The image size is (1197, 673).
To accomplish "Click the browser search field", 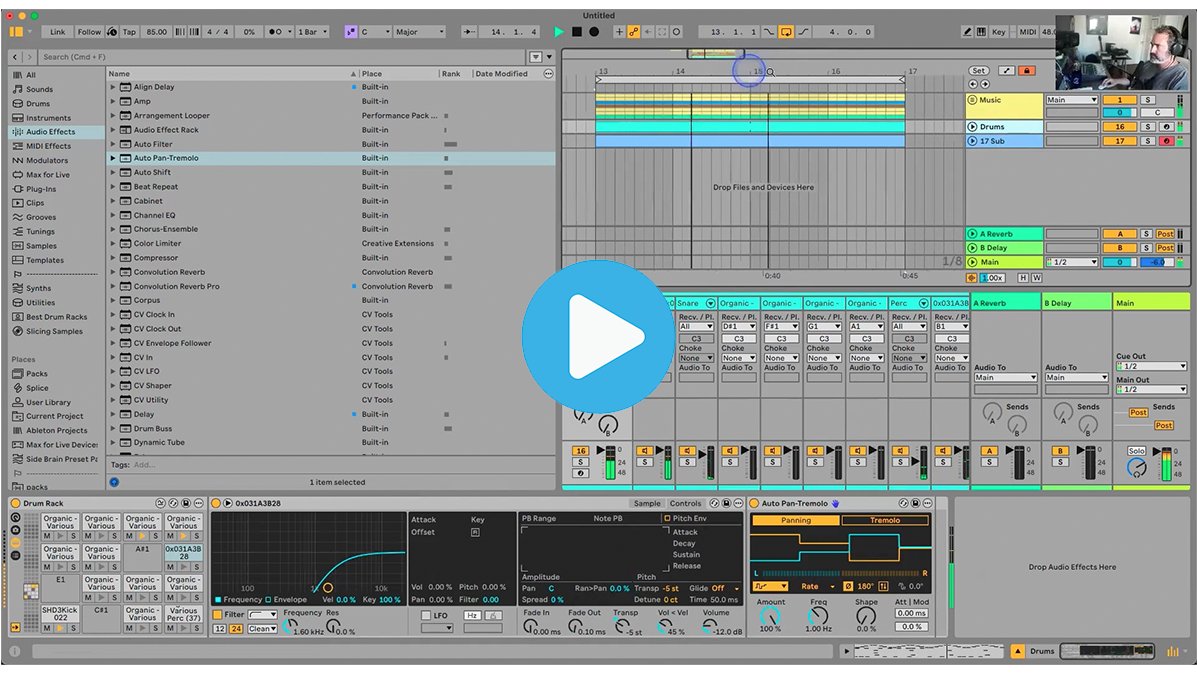I will [282, 56].
